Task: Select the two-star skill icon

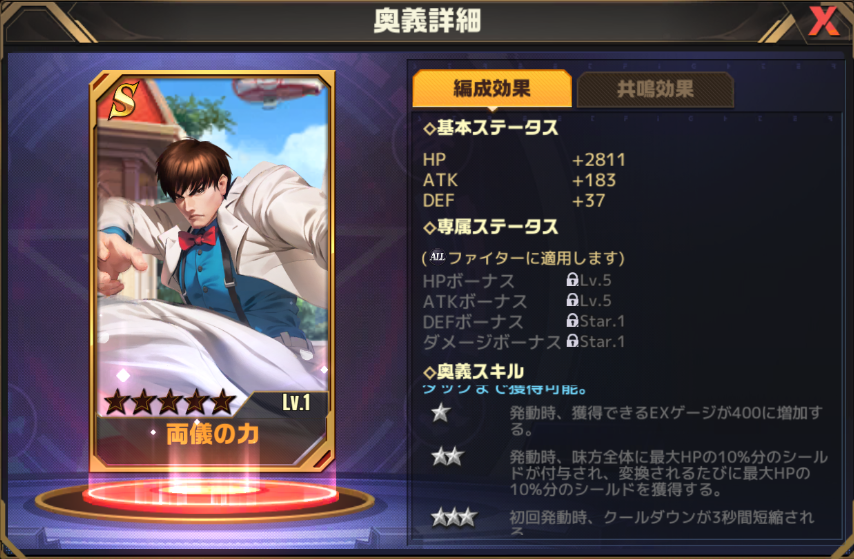Action: click(447, 457)
